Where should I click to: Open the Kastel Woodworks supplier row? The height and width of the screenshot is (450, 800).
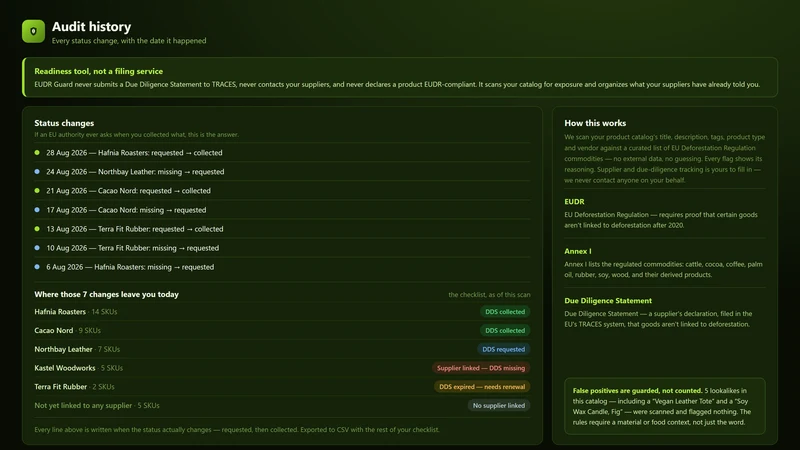click(x=282, y=368)
